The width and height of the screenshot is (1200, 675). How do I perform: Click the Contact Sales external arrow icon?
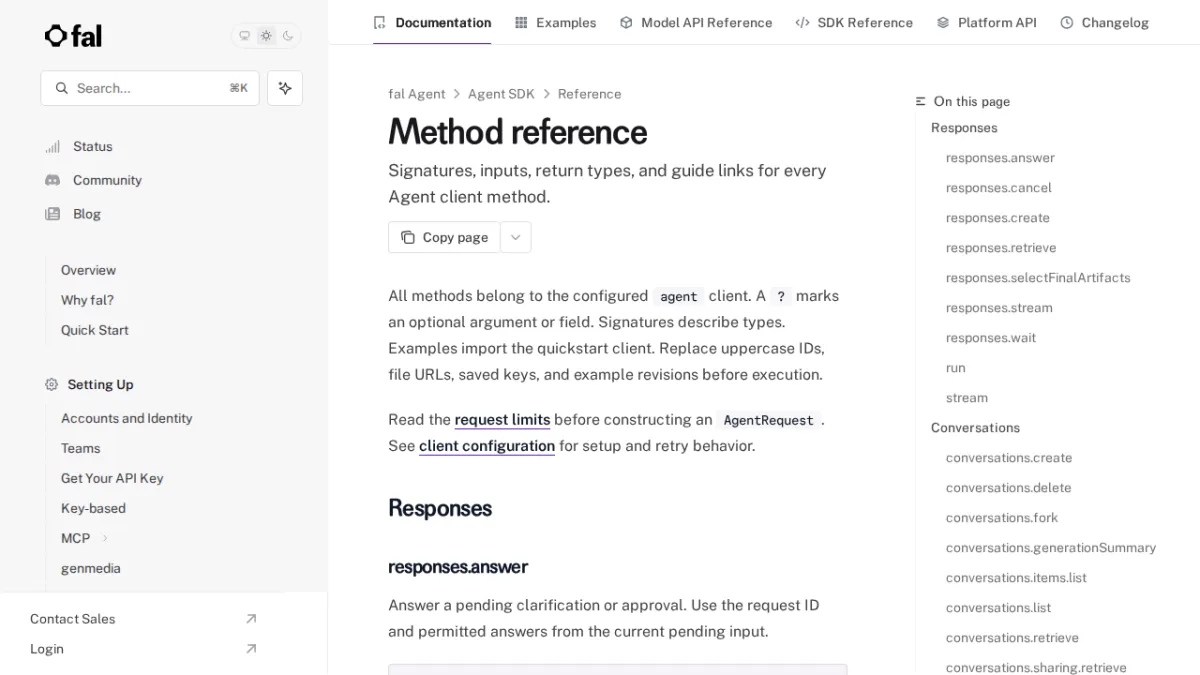[x=251, y=619]
